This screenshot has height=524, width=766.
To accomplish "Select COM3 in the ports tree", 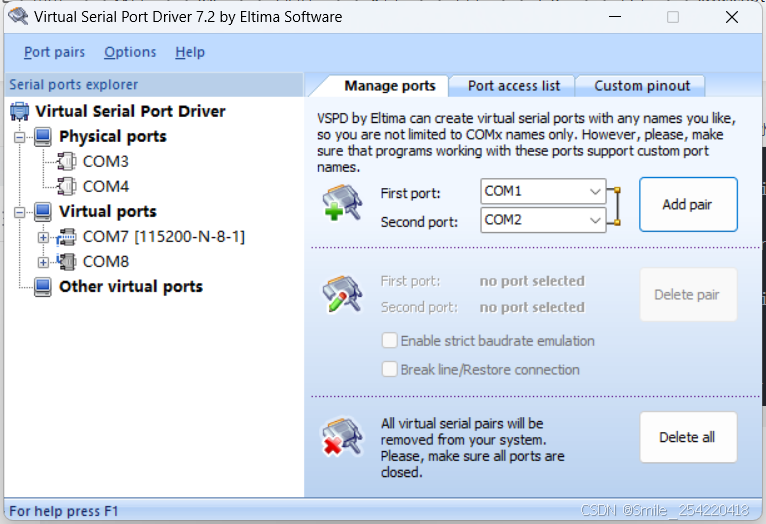I will (x=106, y=161).
